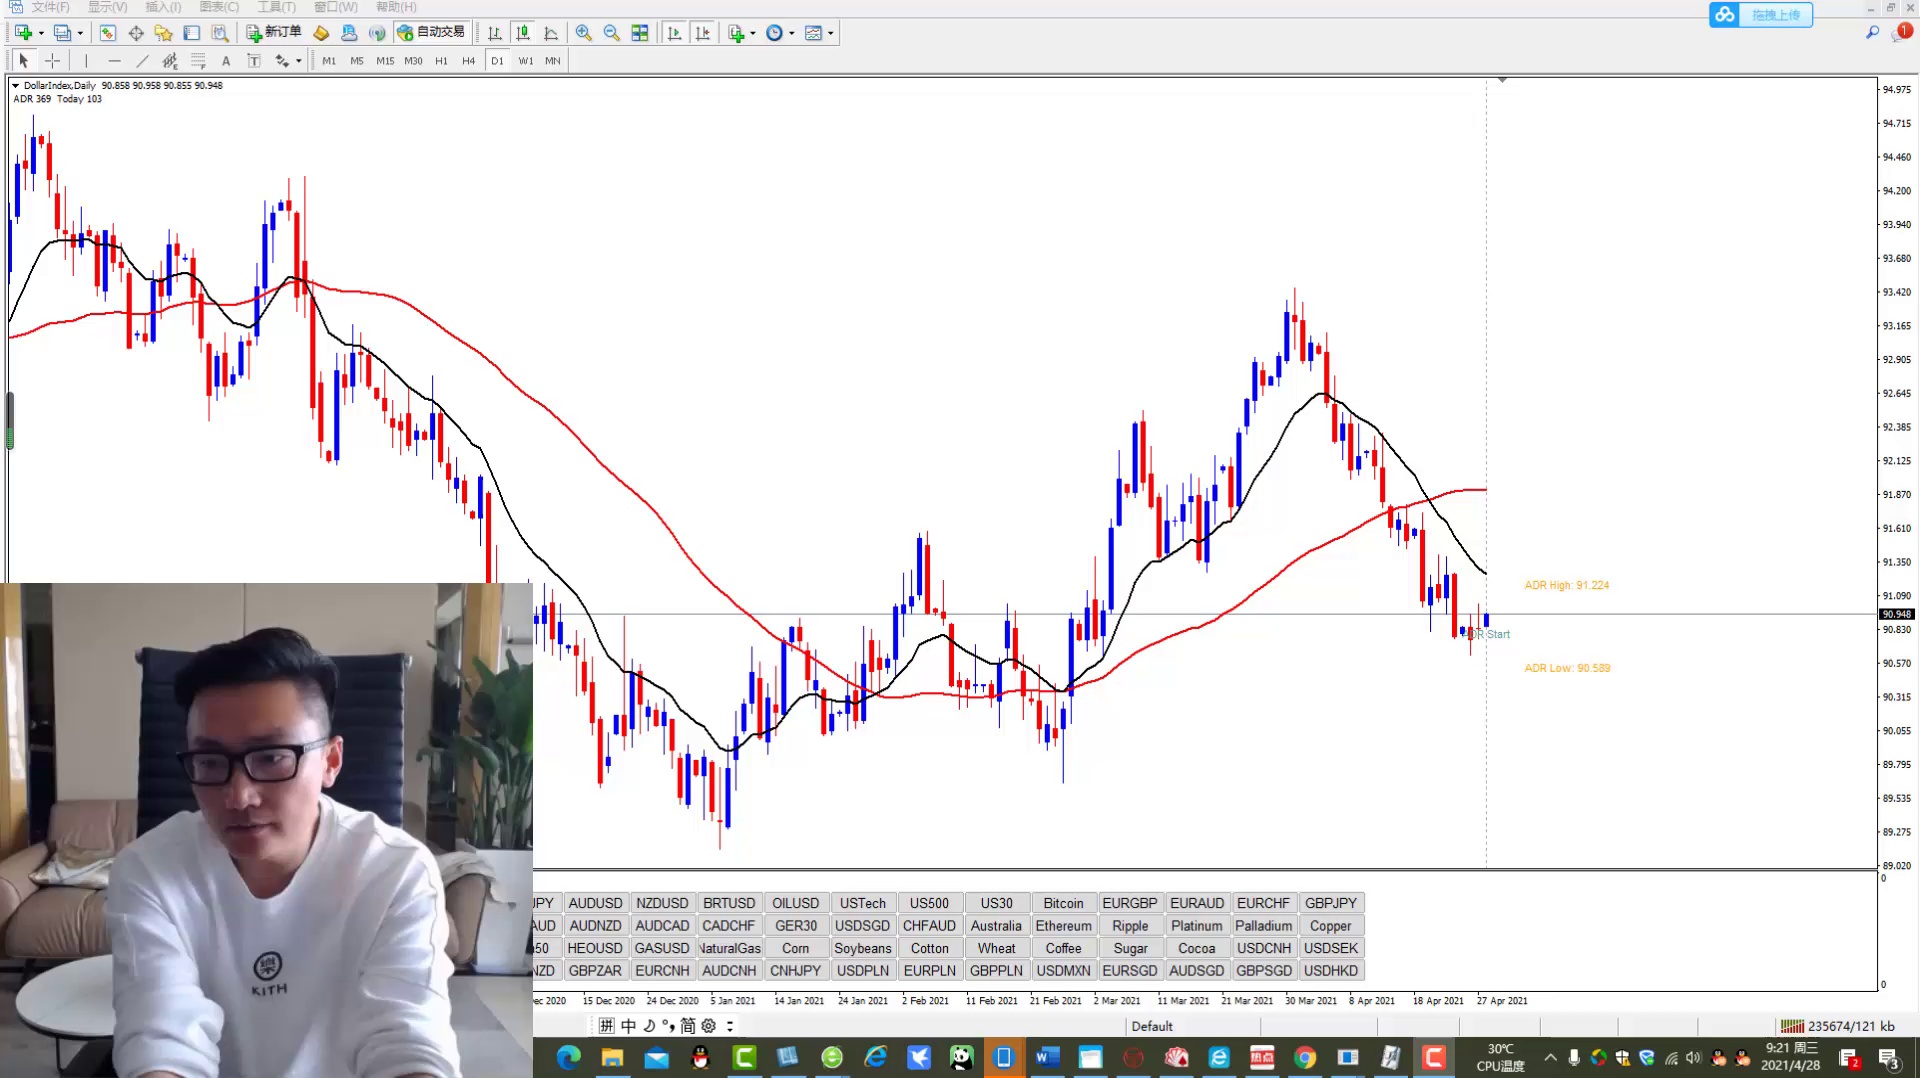Select the cursor arrow tool
The height and width of the screenshot is (1078, 1920).
24,61
